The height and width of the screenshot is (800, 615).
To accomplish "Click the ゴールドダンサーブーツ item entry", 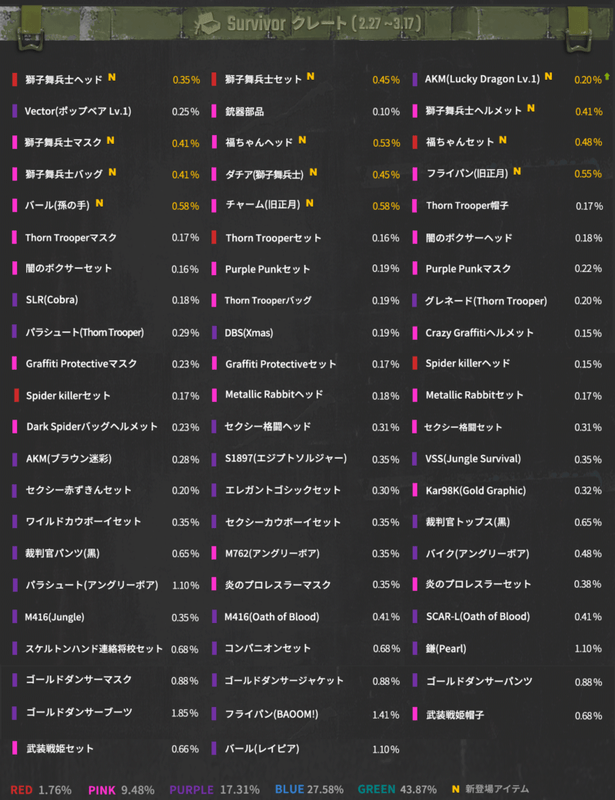I will pos(78,711).
